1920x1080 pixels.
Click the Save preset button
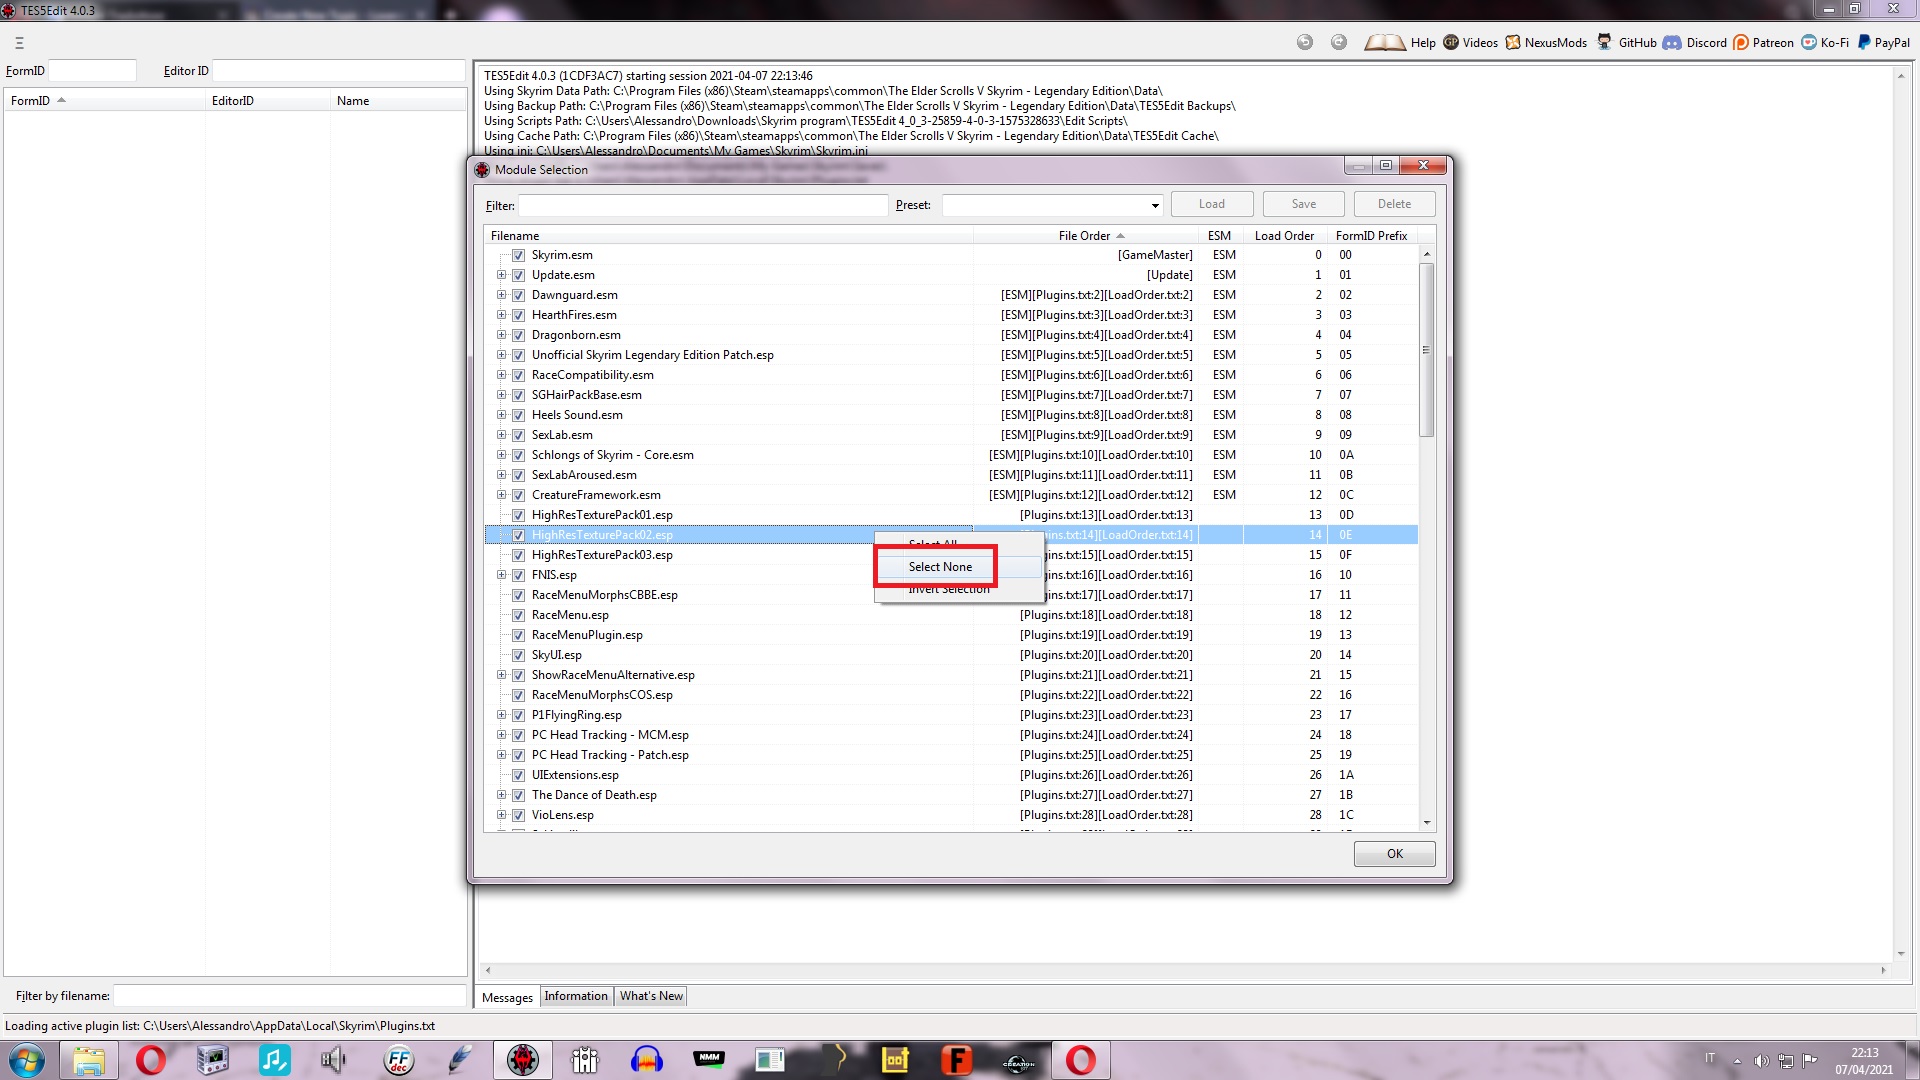tap(1304, 204)
